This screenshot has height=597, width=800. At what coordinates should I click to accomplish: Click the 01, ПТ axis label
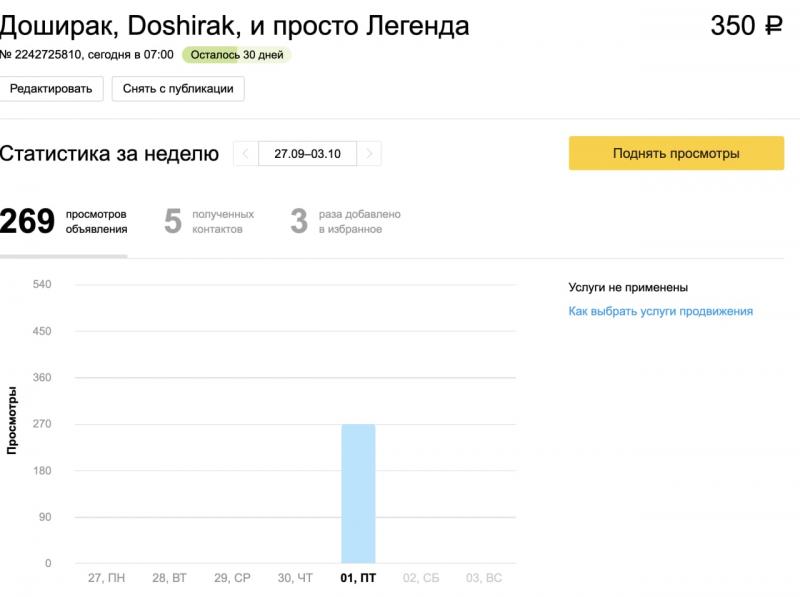click(358, 578)
